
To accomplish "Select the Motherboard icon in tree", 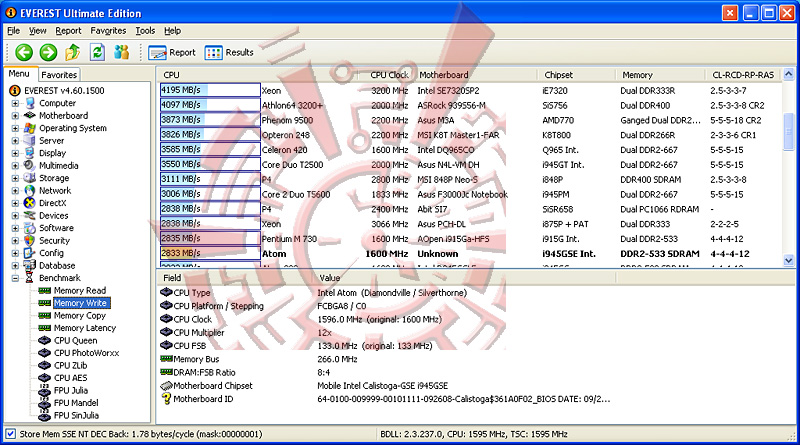I will pyautogui.click(x=30, y=115).
